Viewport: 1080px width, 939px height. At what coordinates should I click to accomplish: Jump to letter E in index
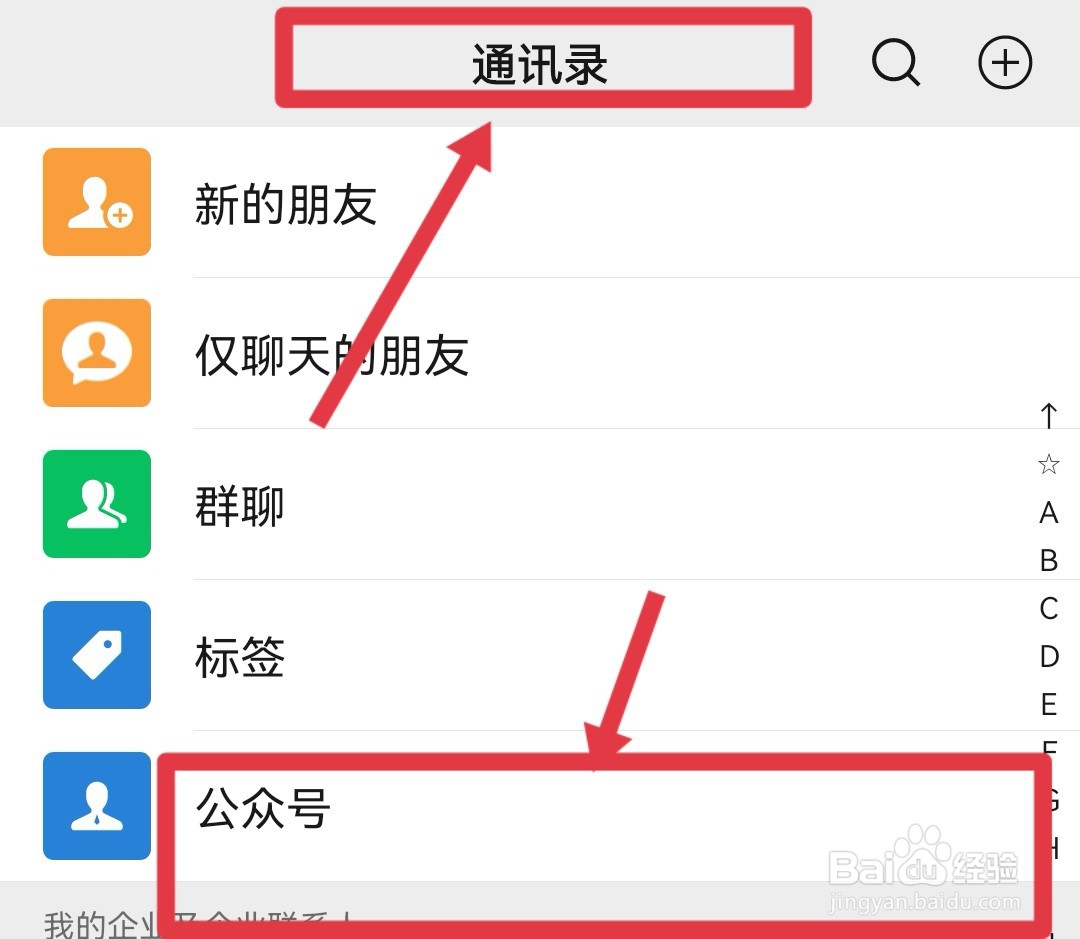pyautogui.click(x=1048, y=704)
